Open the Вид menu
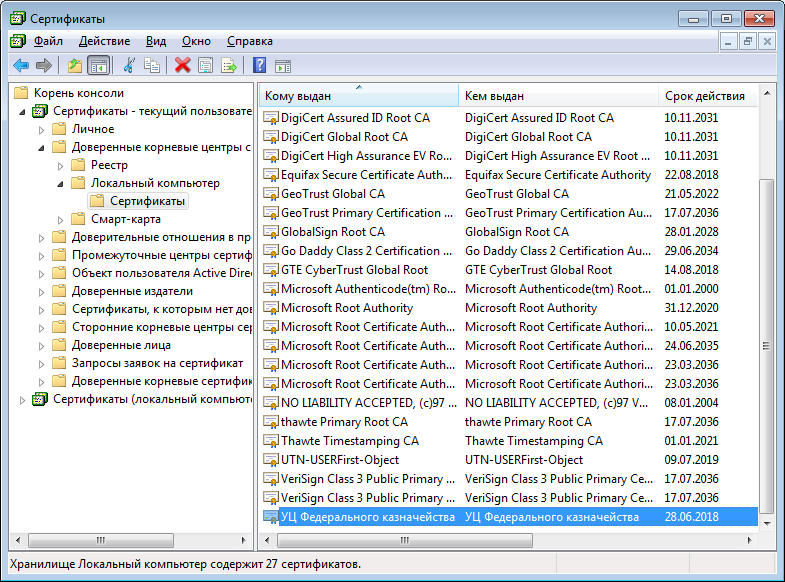785x582 pixels. point(156,41)
